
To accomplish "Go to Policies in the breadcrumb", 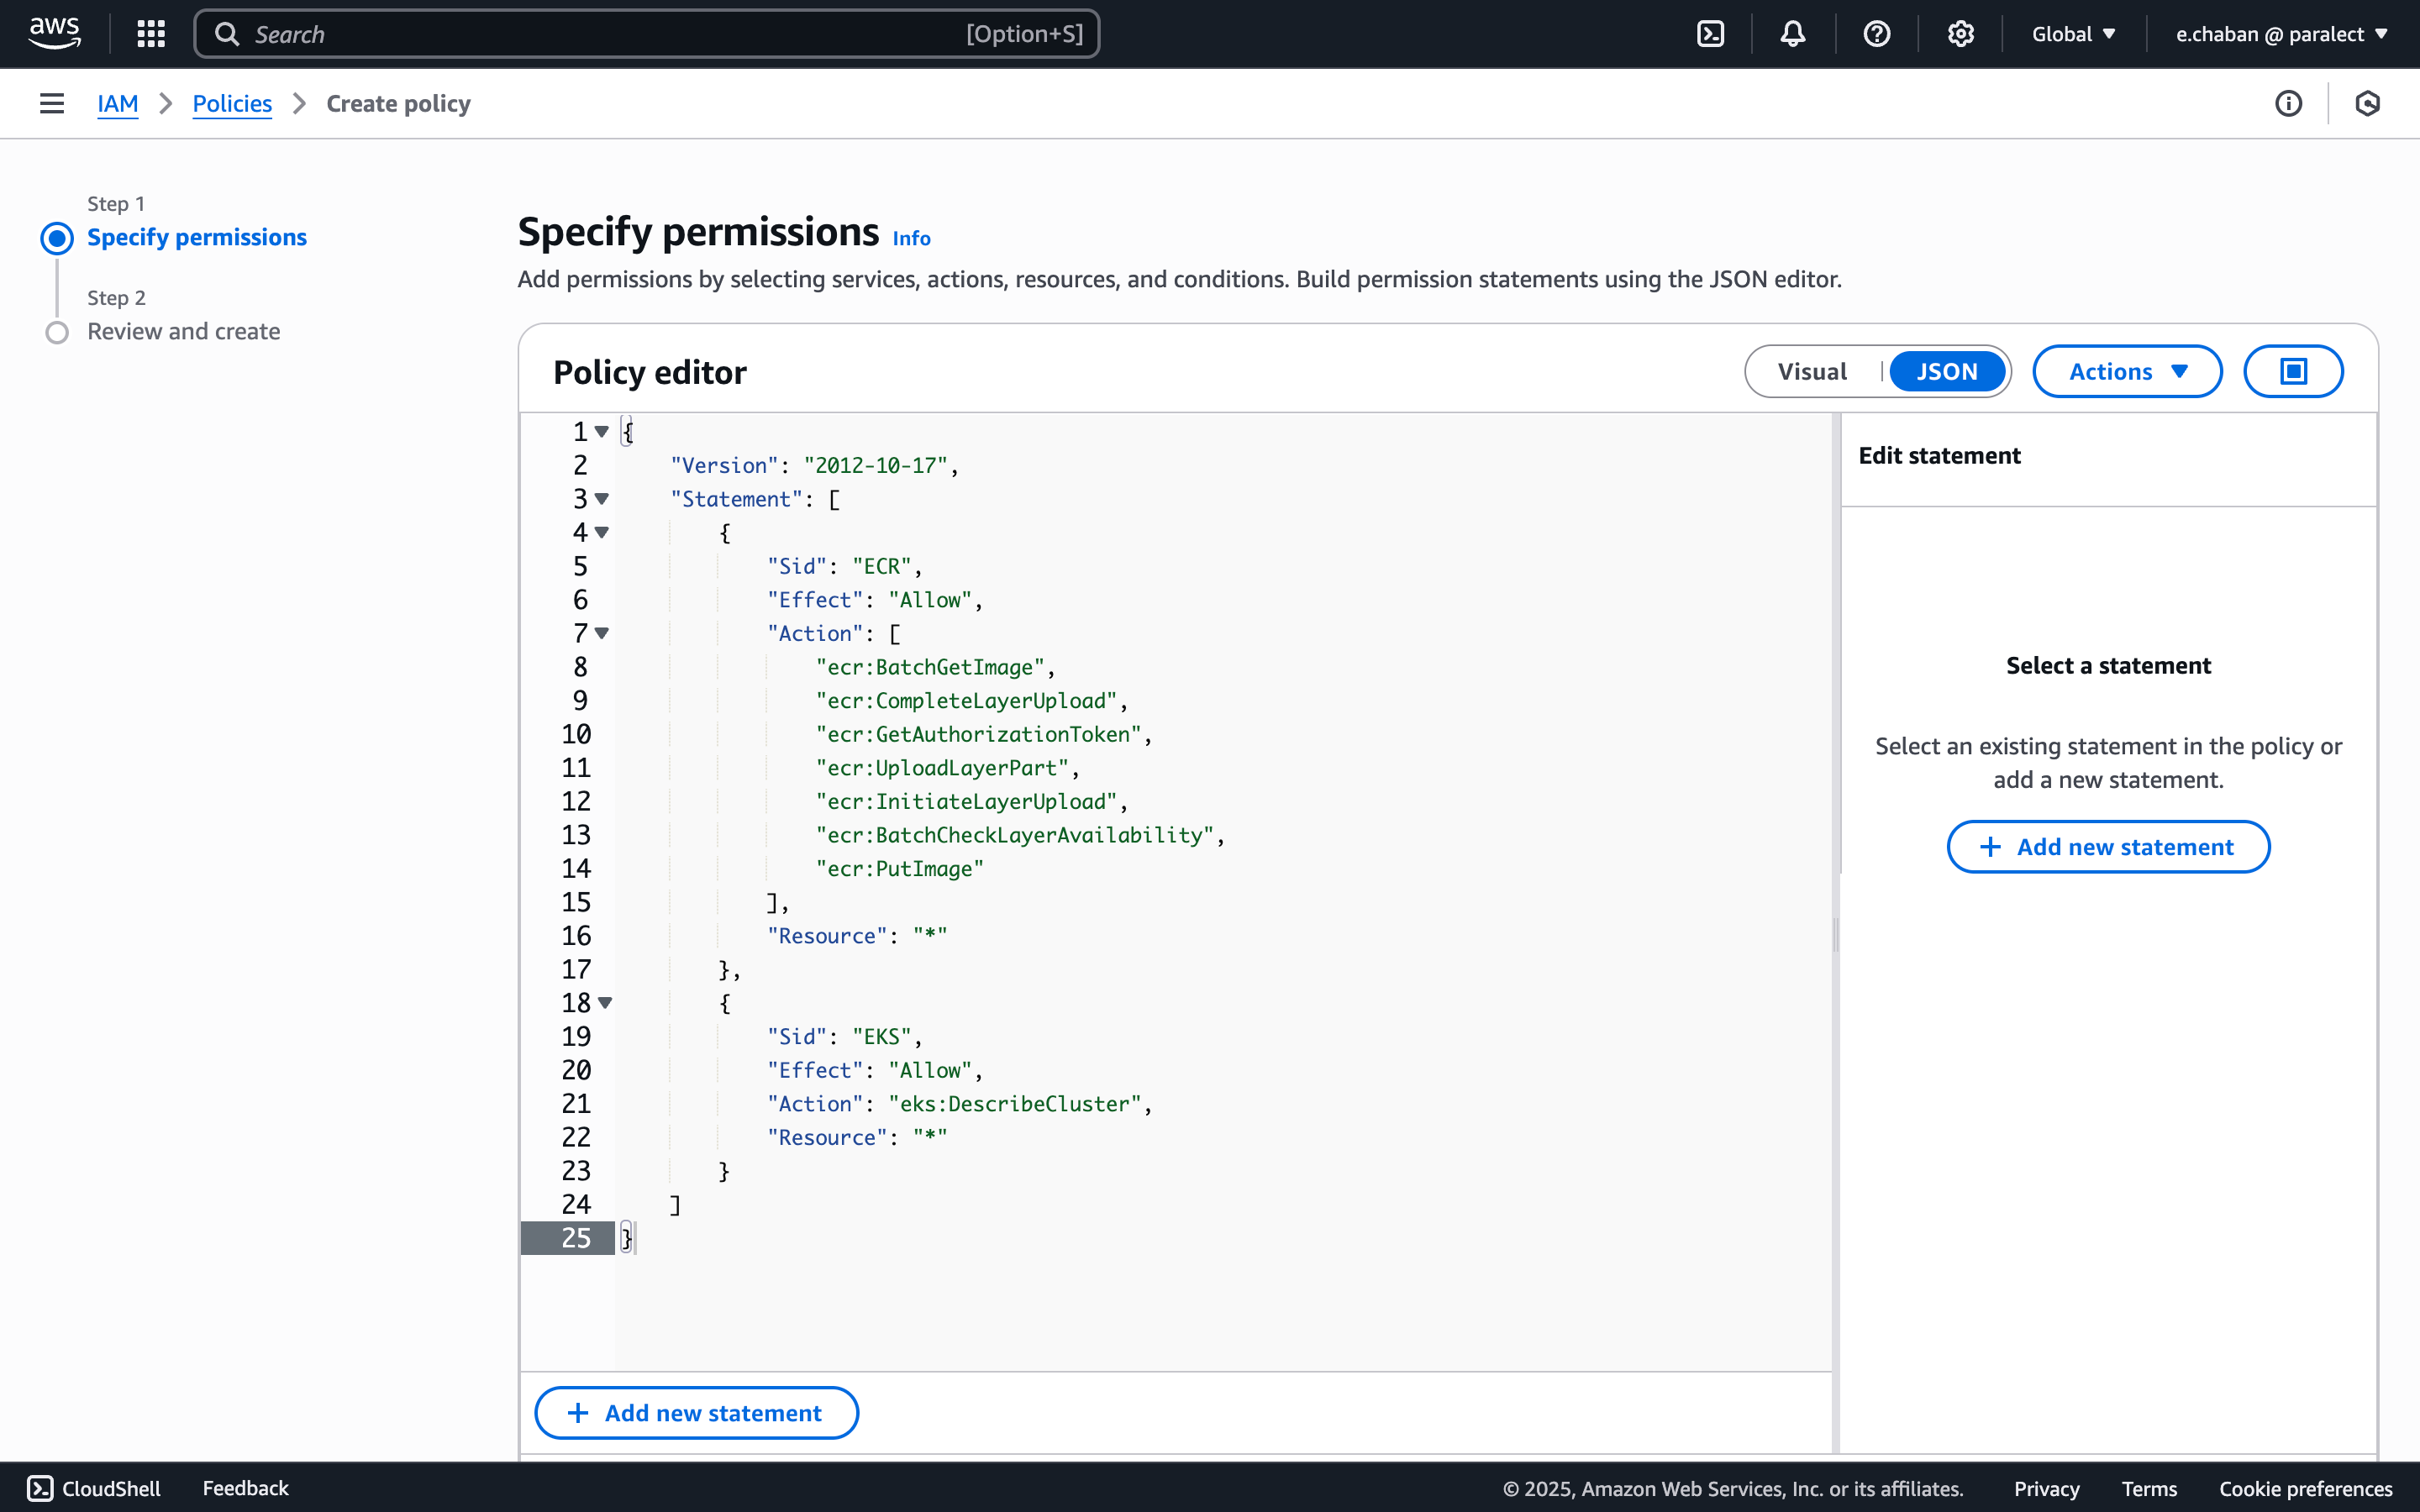I will click(232, 103).
